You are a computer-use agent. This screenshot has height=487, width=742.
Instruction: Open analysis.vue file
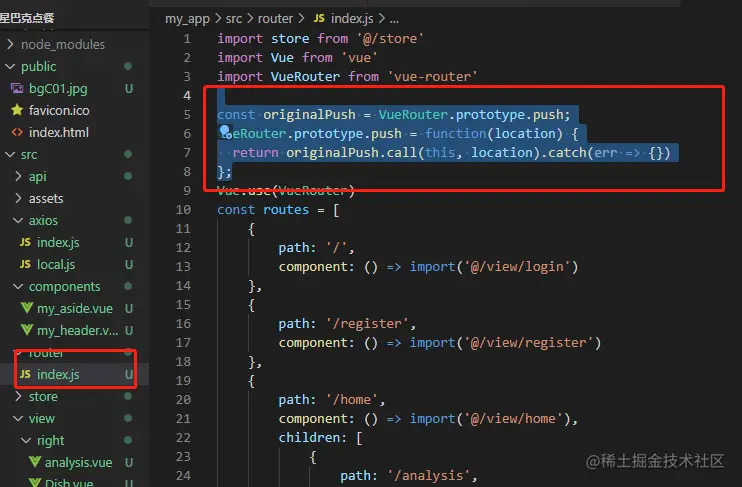(79, 462)
